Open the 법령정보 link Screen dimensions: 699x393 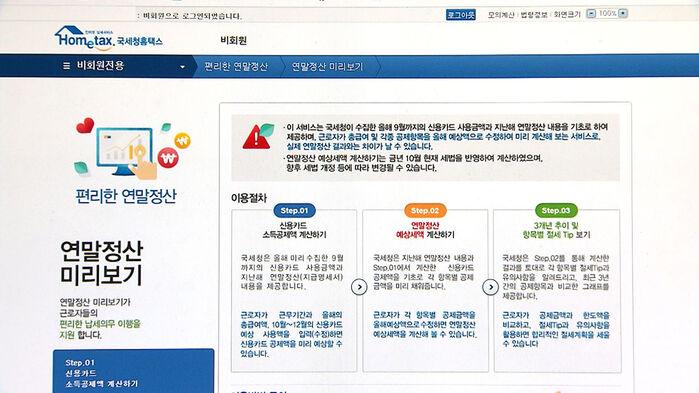coord(534,15)
